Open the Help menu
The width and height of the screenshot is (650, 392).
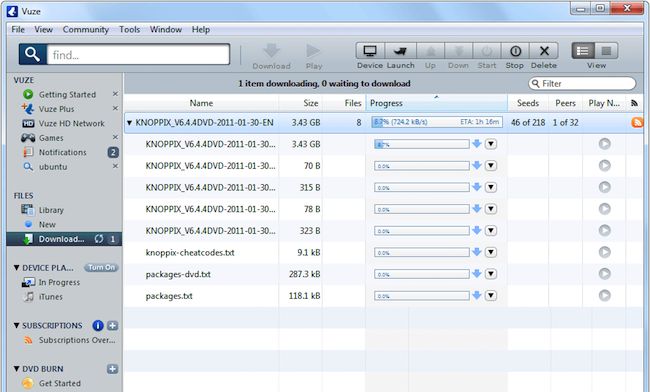click(201, 29)
